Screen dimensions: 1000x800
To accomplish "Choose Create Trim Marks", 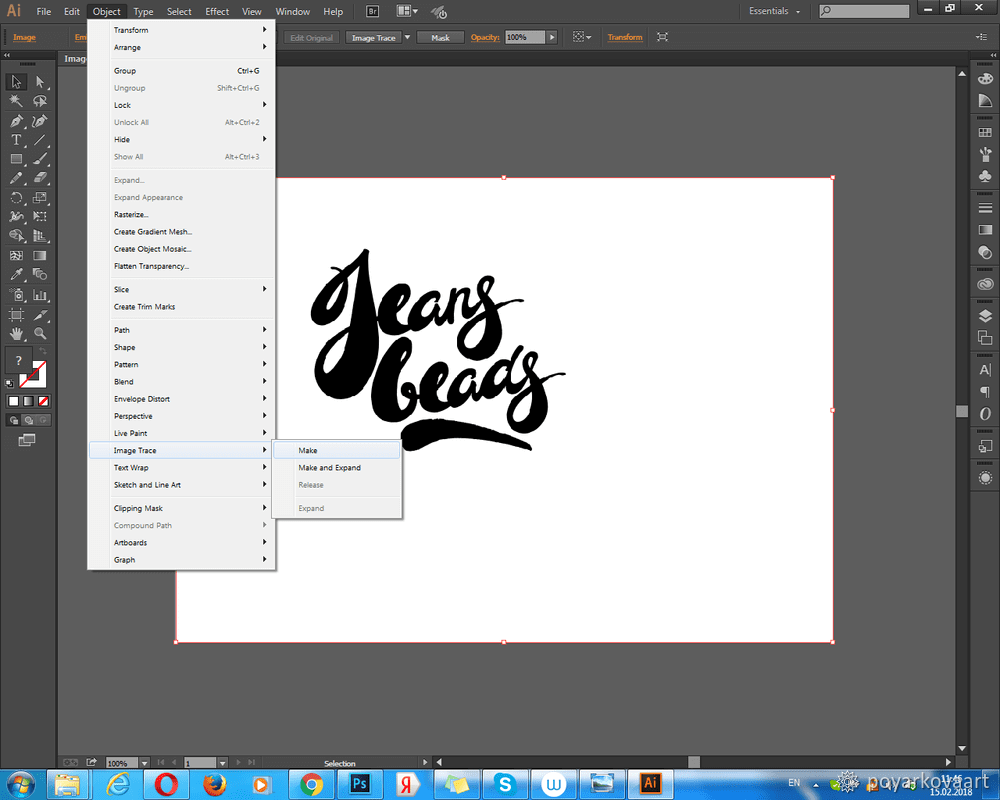I will pos(182,307).
